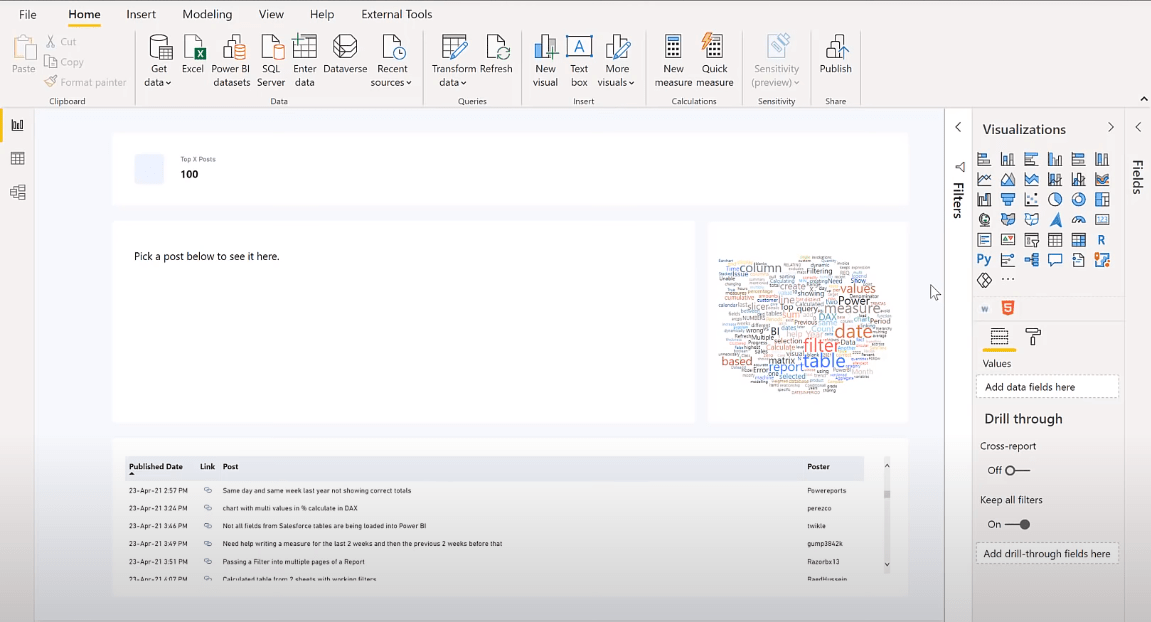Open the Fields well tab in Visualizations

pyautogui.click(x=999, y=337)
